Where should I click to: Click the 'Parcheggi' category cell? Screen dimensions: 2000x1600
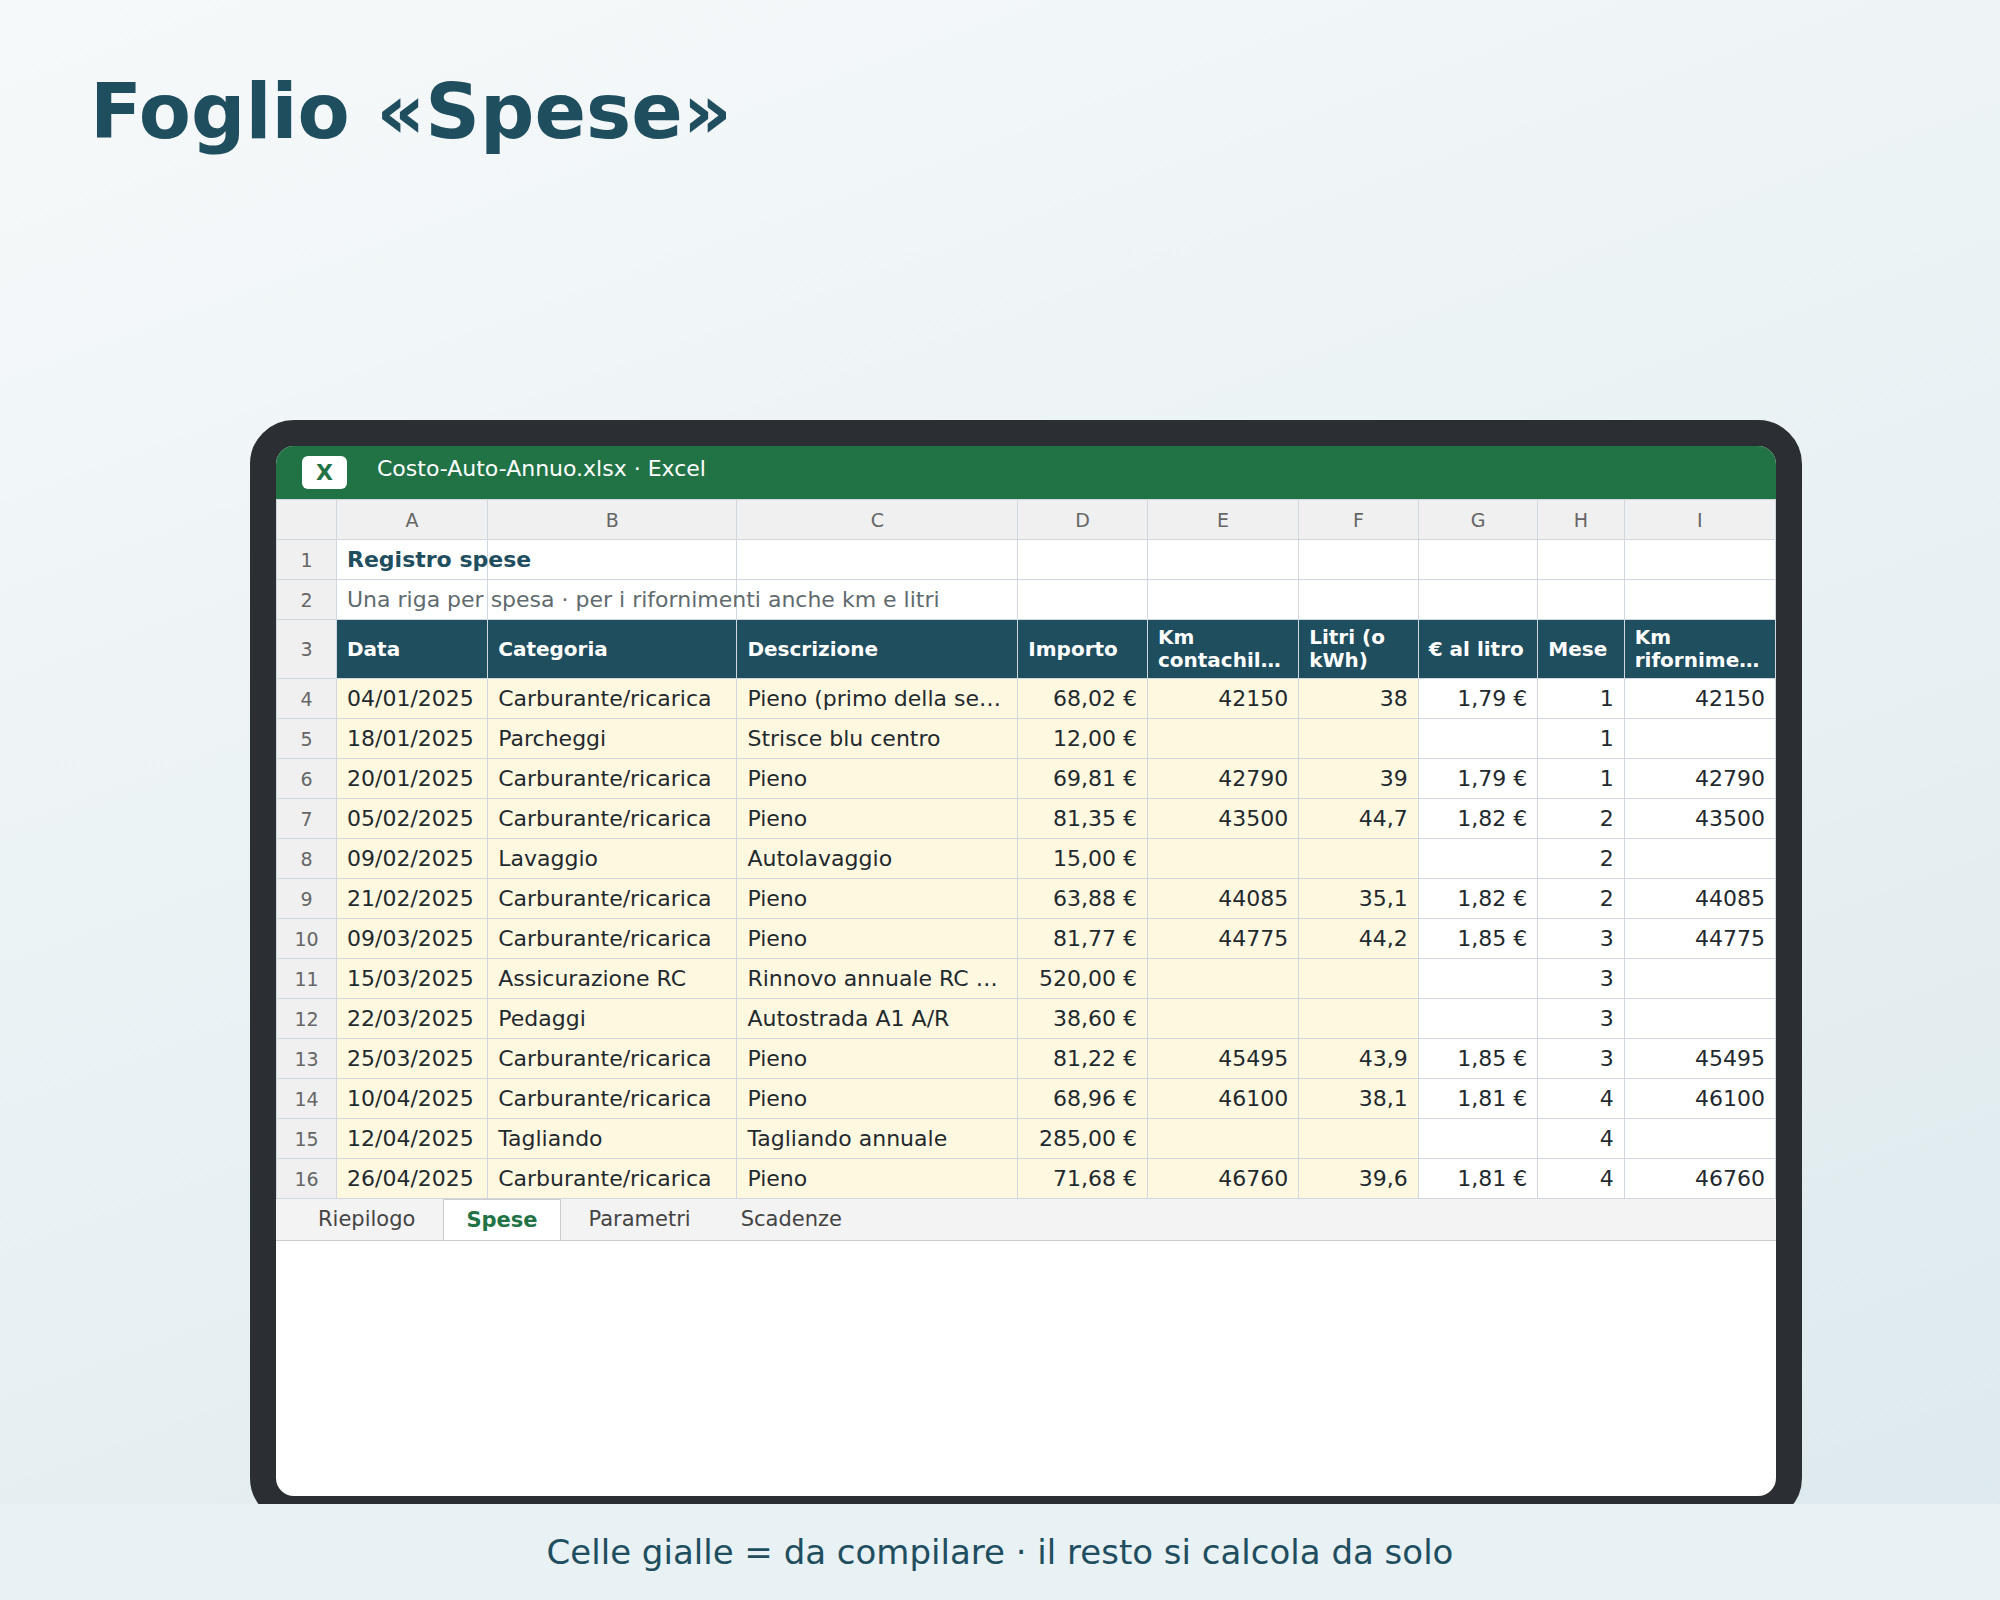[x=612, y=739]
